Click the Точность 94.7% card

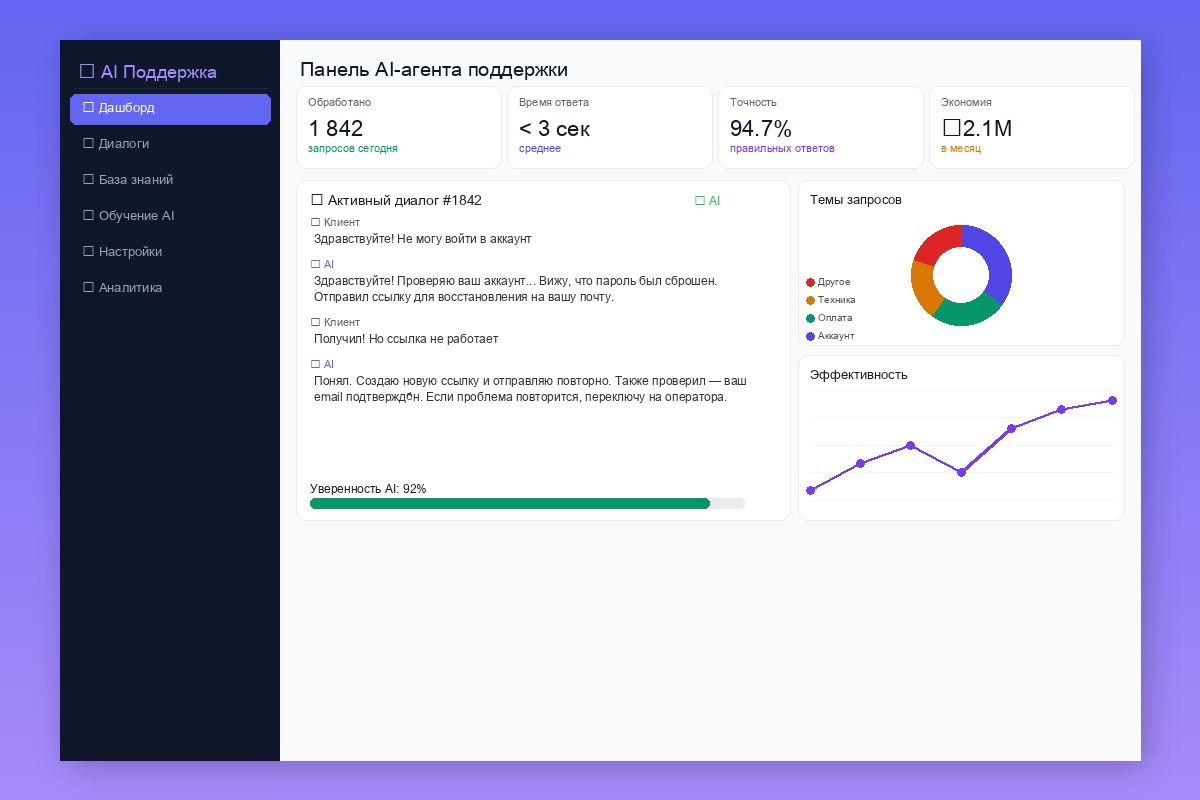point(821,127)
